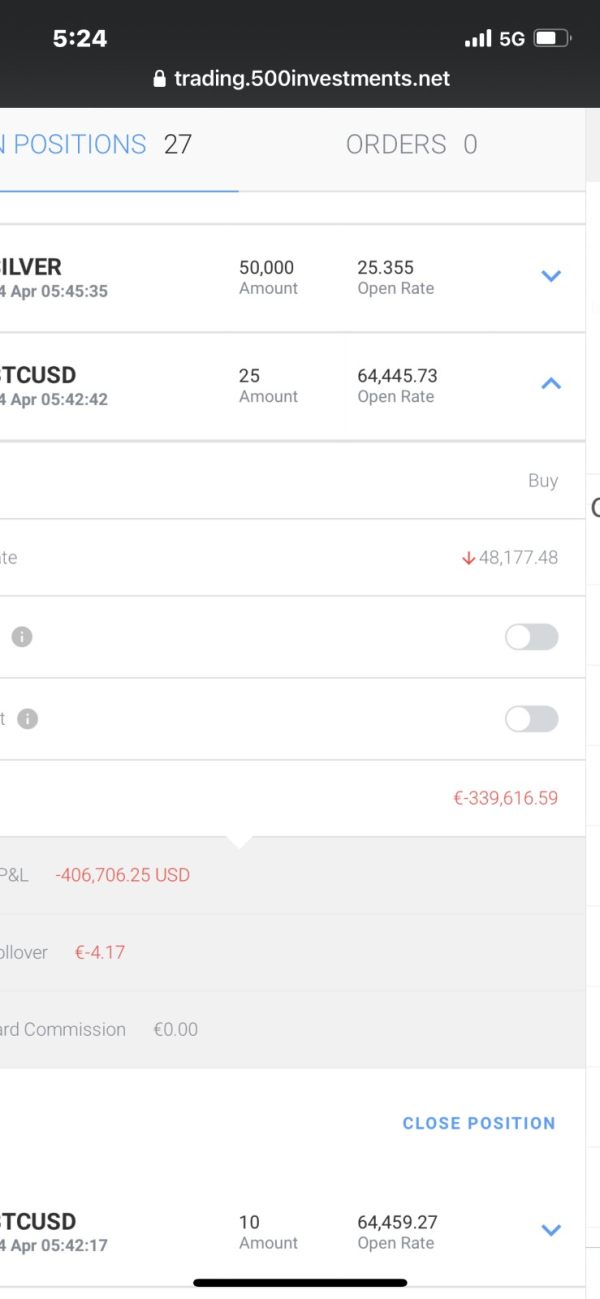Tap the home indicator bar at bottom
600x1299 pixels.
[x=300, y=1282]
